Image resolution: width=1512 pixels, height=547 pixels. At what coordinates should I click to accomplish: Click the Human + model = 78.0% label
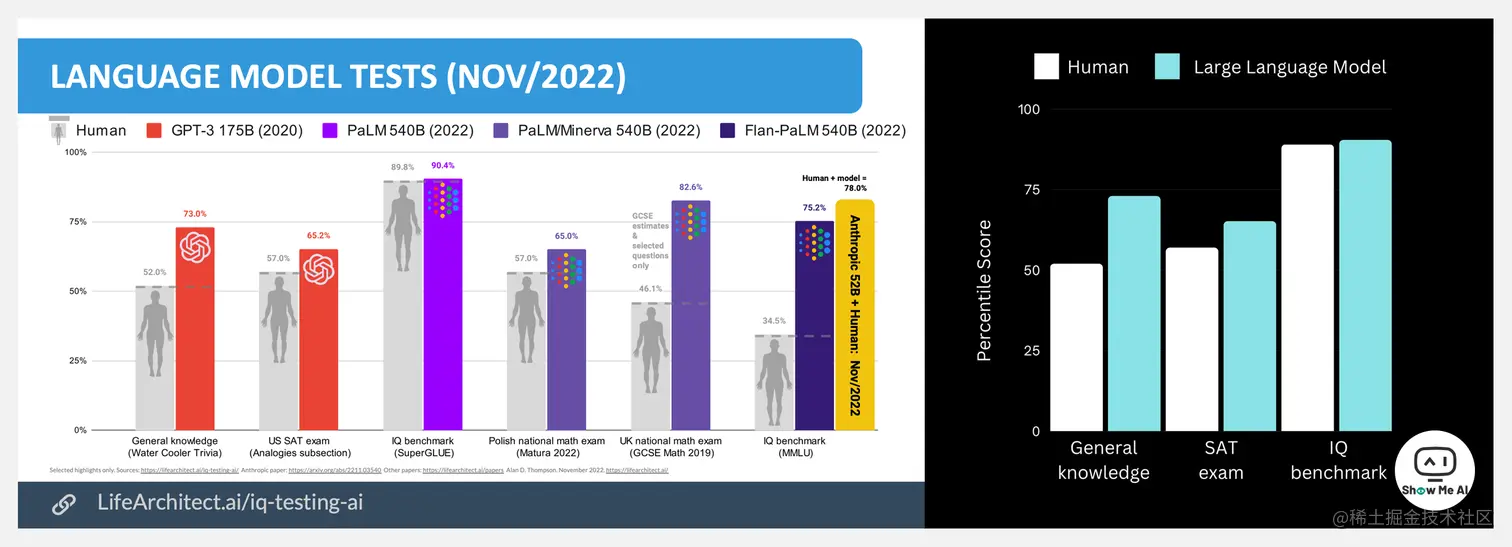tap(834, 182)
